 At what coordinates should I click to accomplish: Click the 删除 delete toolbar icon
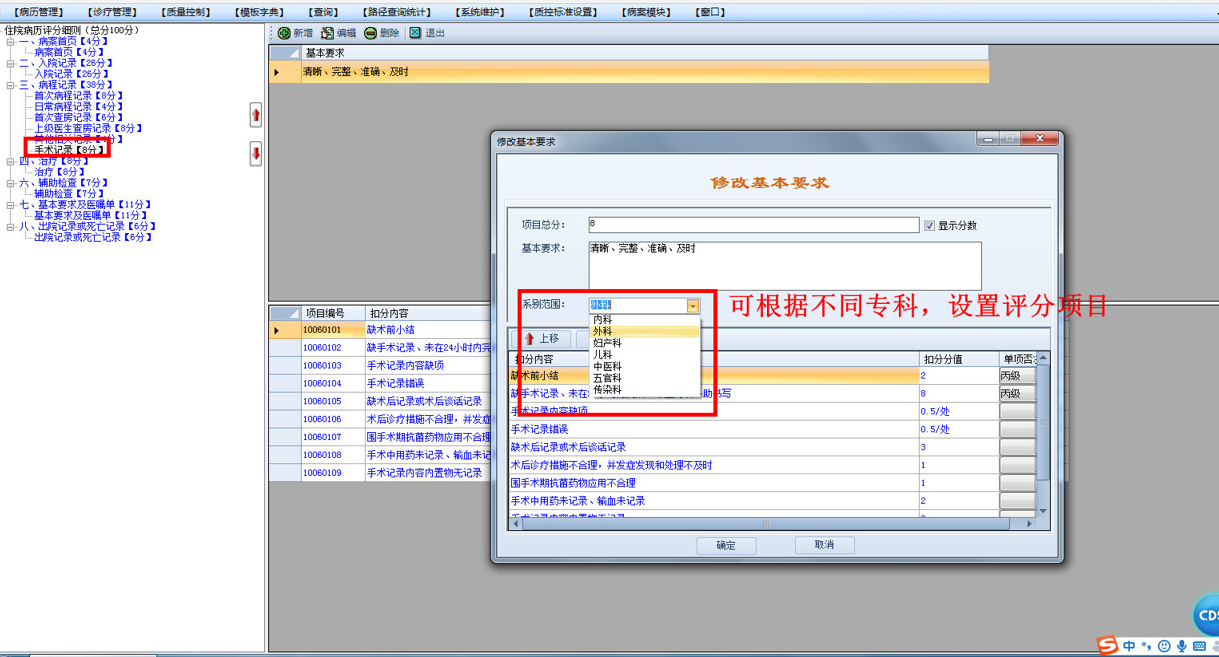(x=371, y=33)
